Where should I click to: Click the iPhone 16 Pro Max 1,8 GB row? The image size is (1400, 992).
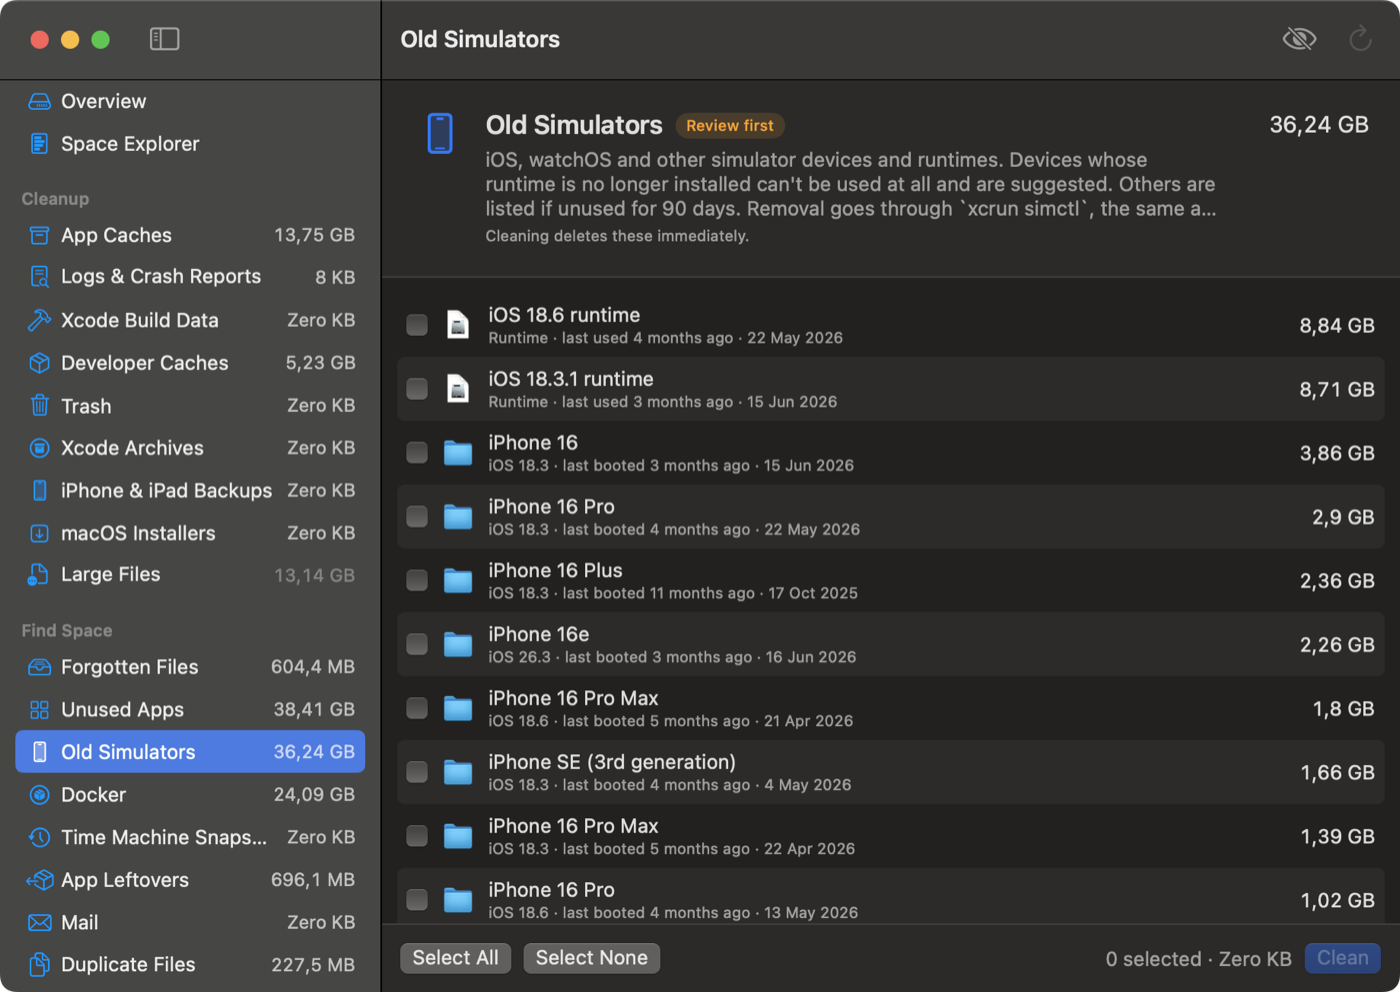(891, 709)
